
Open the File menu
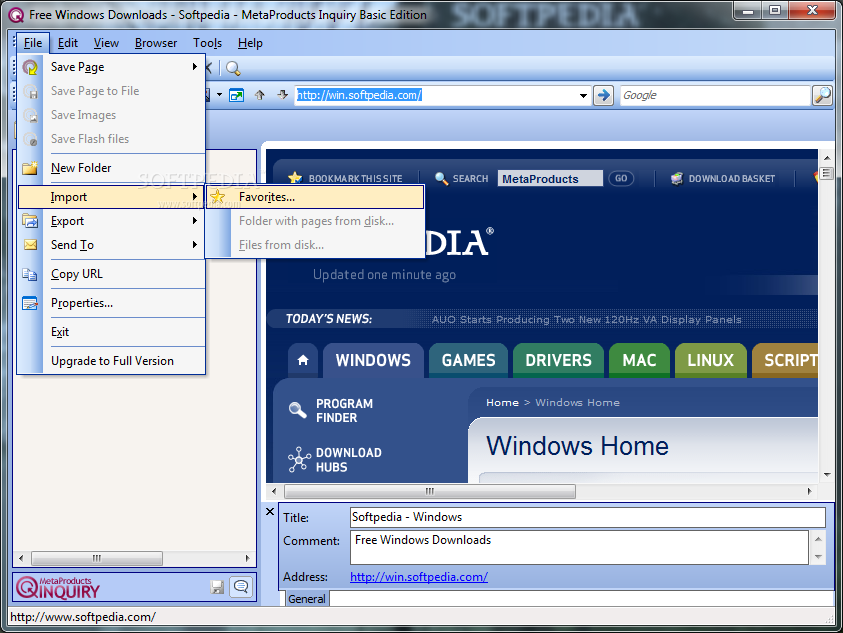33,43
